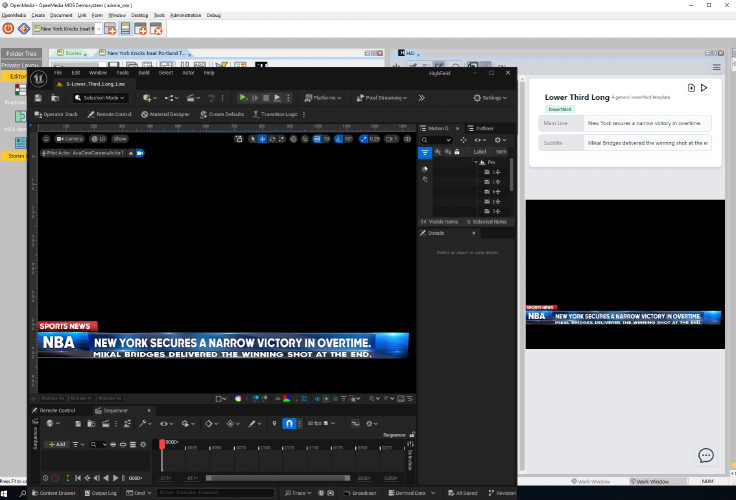Click the play icon on Lower Third card
736x500 pixels.
click(704, 88)
